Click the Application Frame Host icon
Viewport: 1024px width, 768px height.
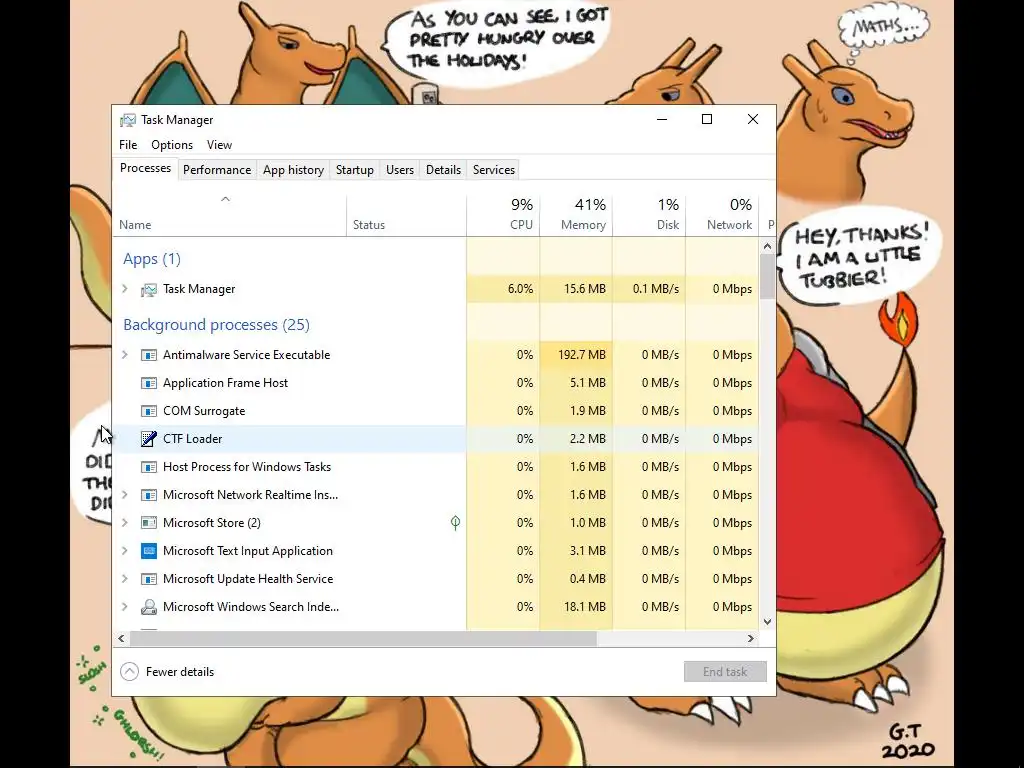click(149, 383)
